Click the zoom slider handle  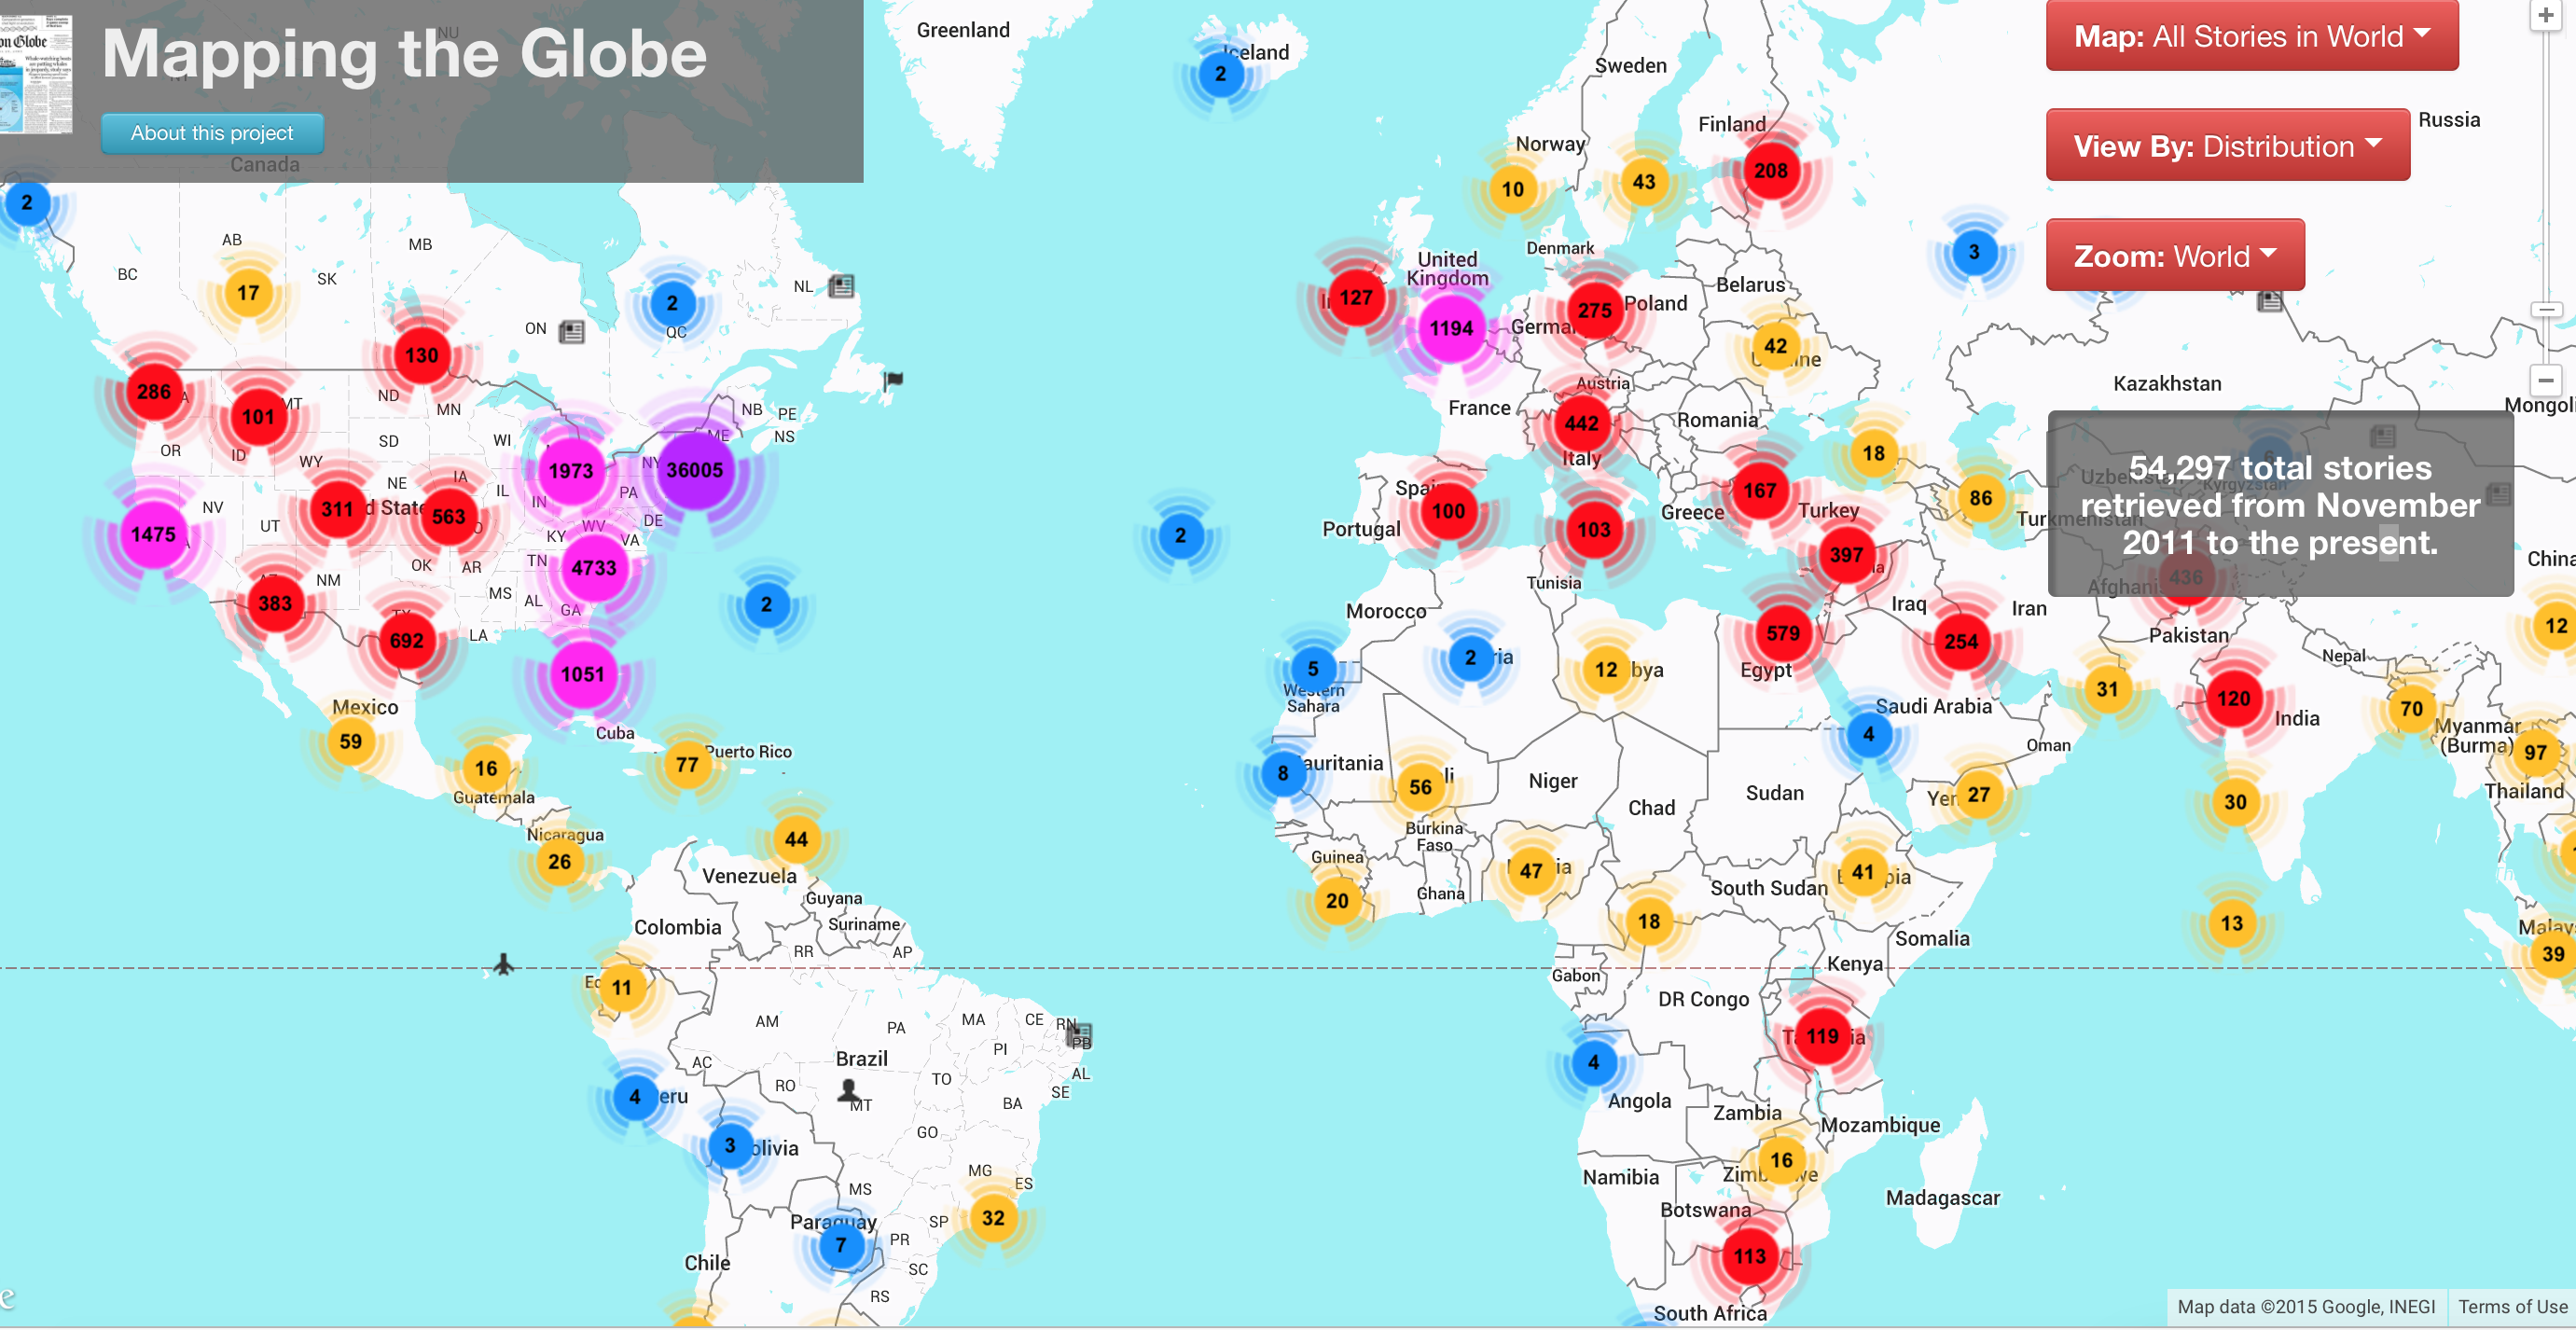pos(2546,310)
